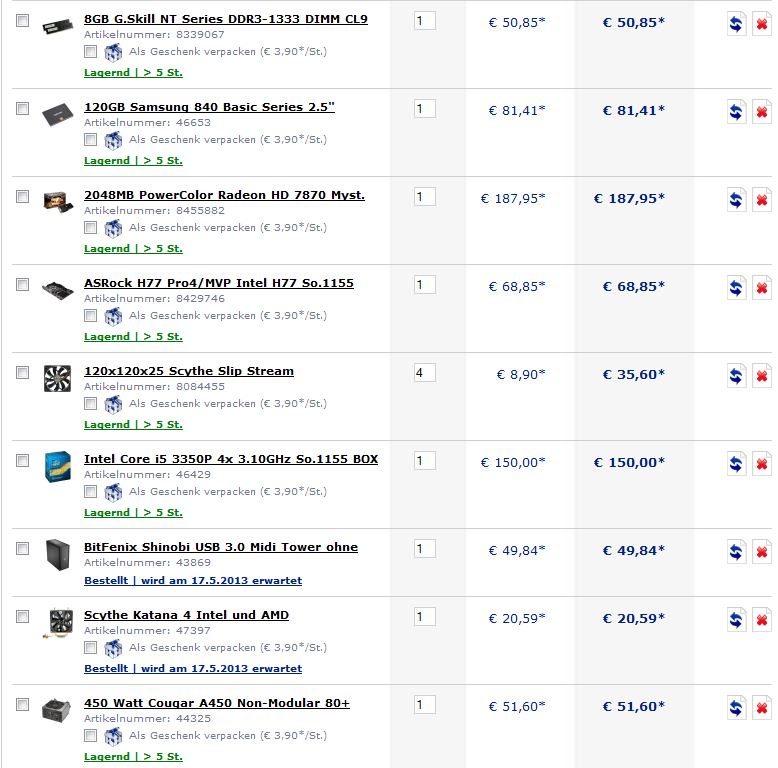Select row checkbox for BitFenix Shinobi
Viewport: 778px width, 768px height.
pyautogui.click(x=22, y=548)
